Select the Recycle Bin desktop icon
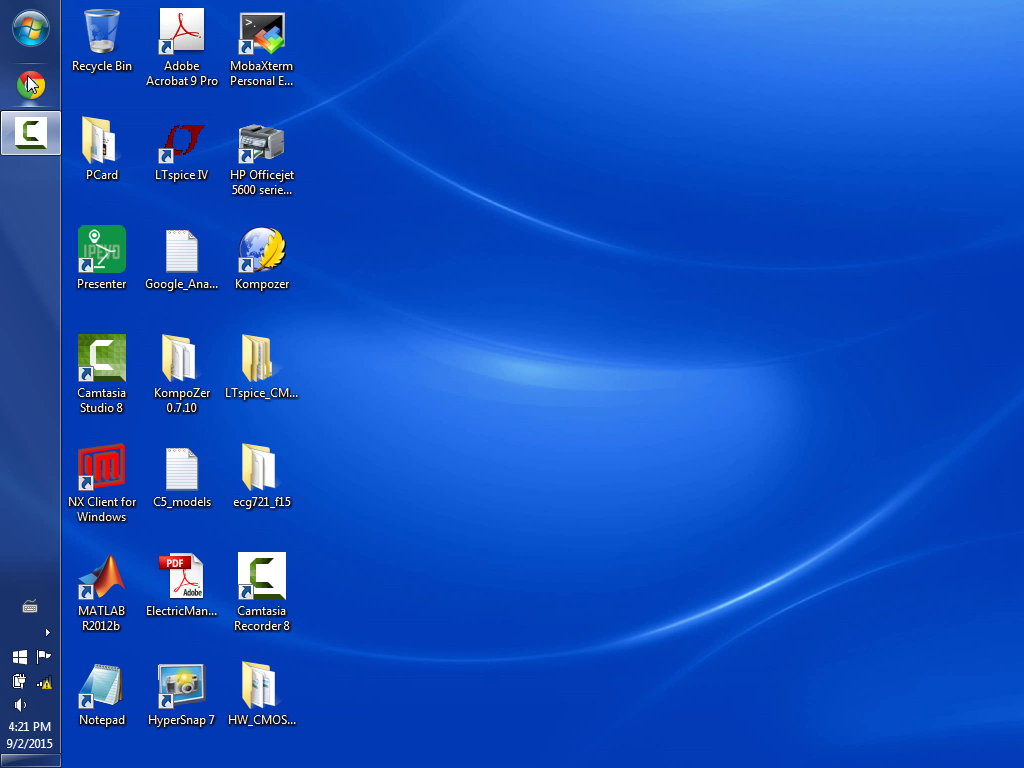The image size is (1024, 768). pos(102,32)
